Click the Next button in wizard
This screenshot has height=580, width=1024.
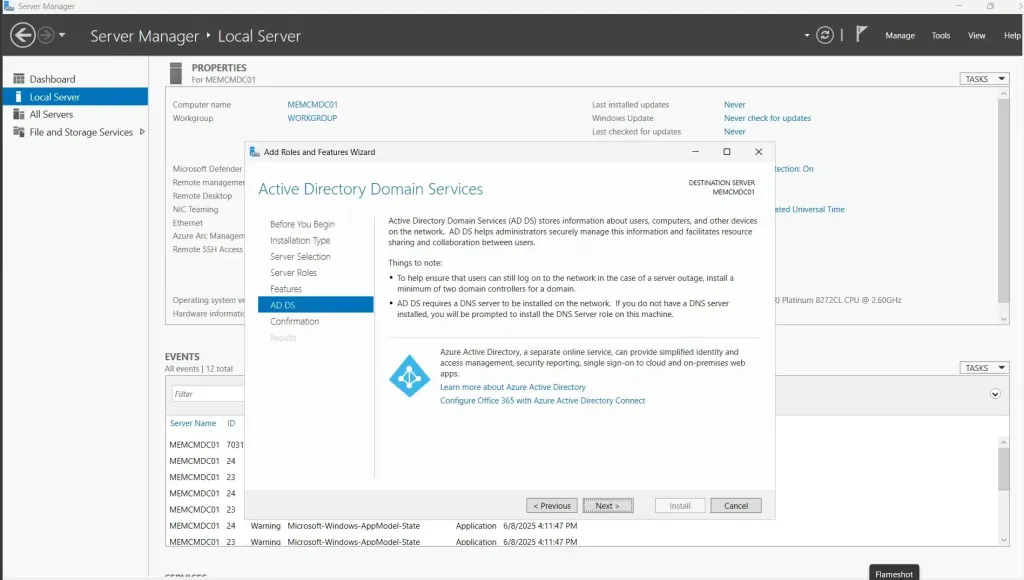click(607, 506)
